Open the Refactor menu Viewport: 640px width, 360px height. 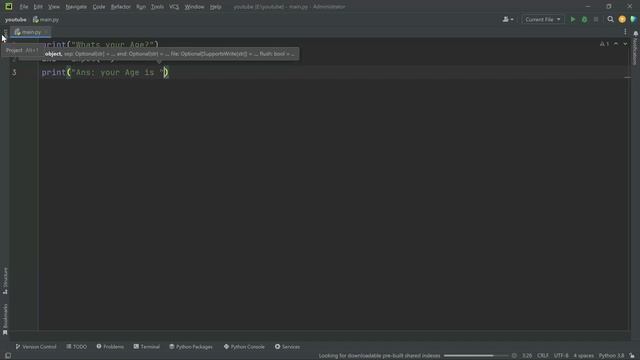click(x=120, y=7)
